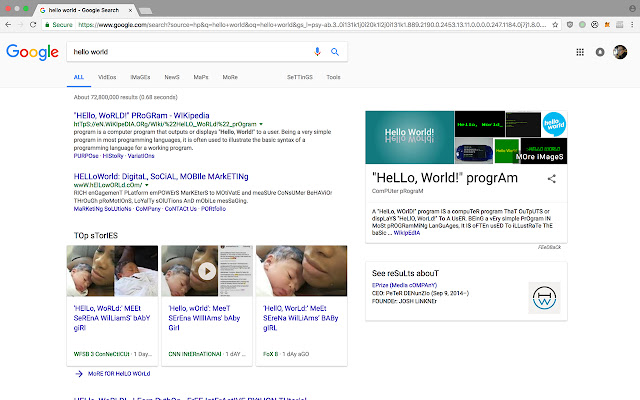The image size is (640, 400).
Task: Open the Hello World Program Wikipedia result
Action: [x=141, y=116]
